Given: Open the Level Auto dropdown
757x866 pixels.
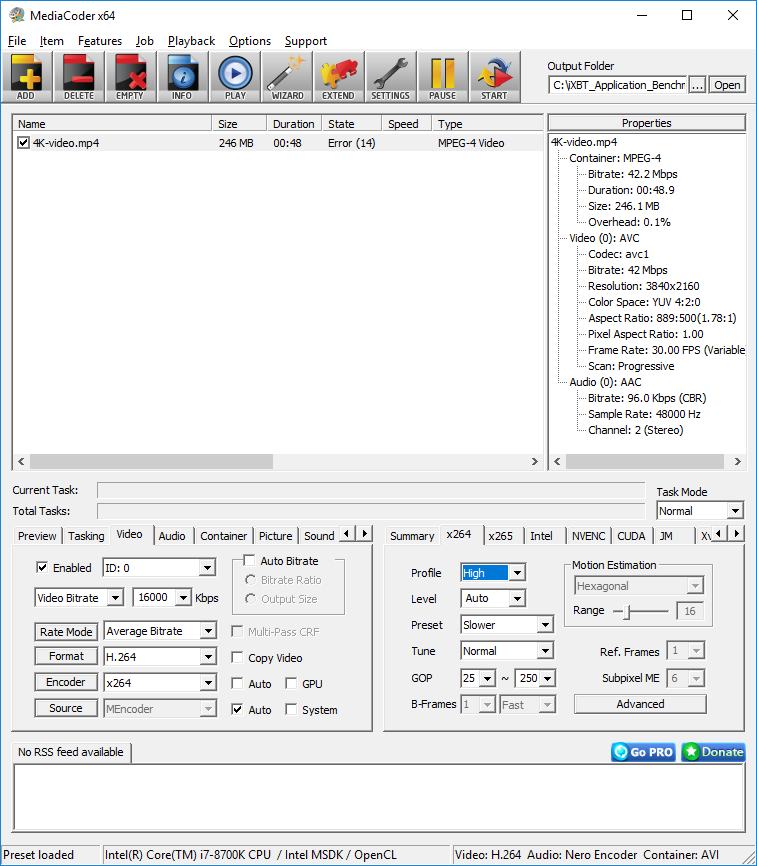Looking at the screenshot, I should (493, 598).
